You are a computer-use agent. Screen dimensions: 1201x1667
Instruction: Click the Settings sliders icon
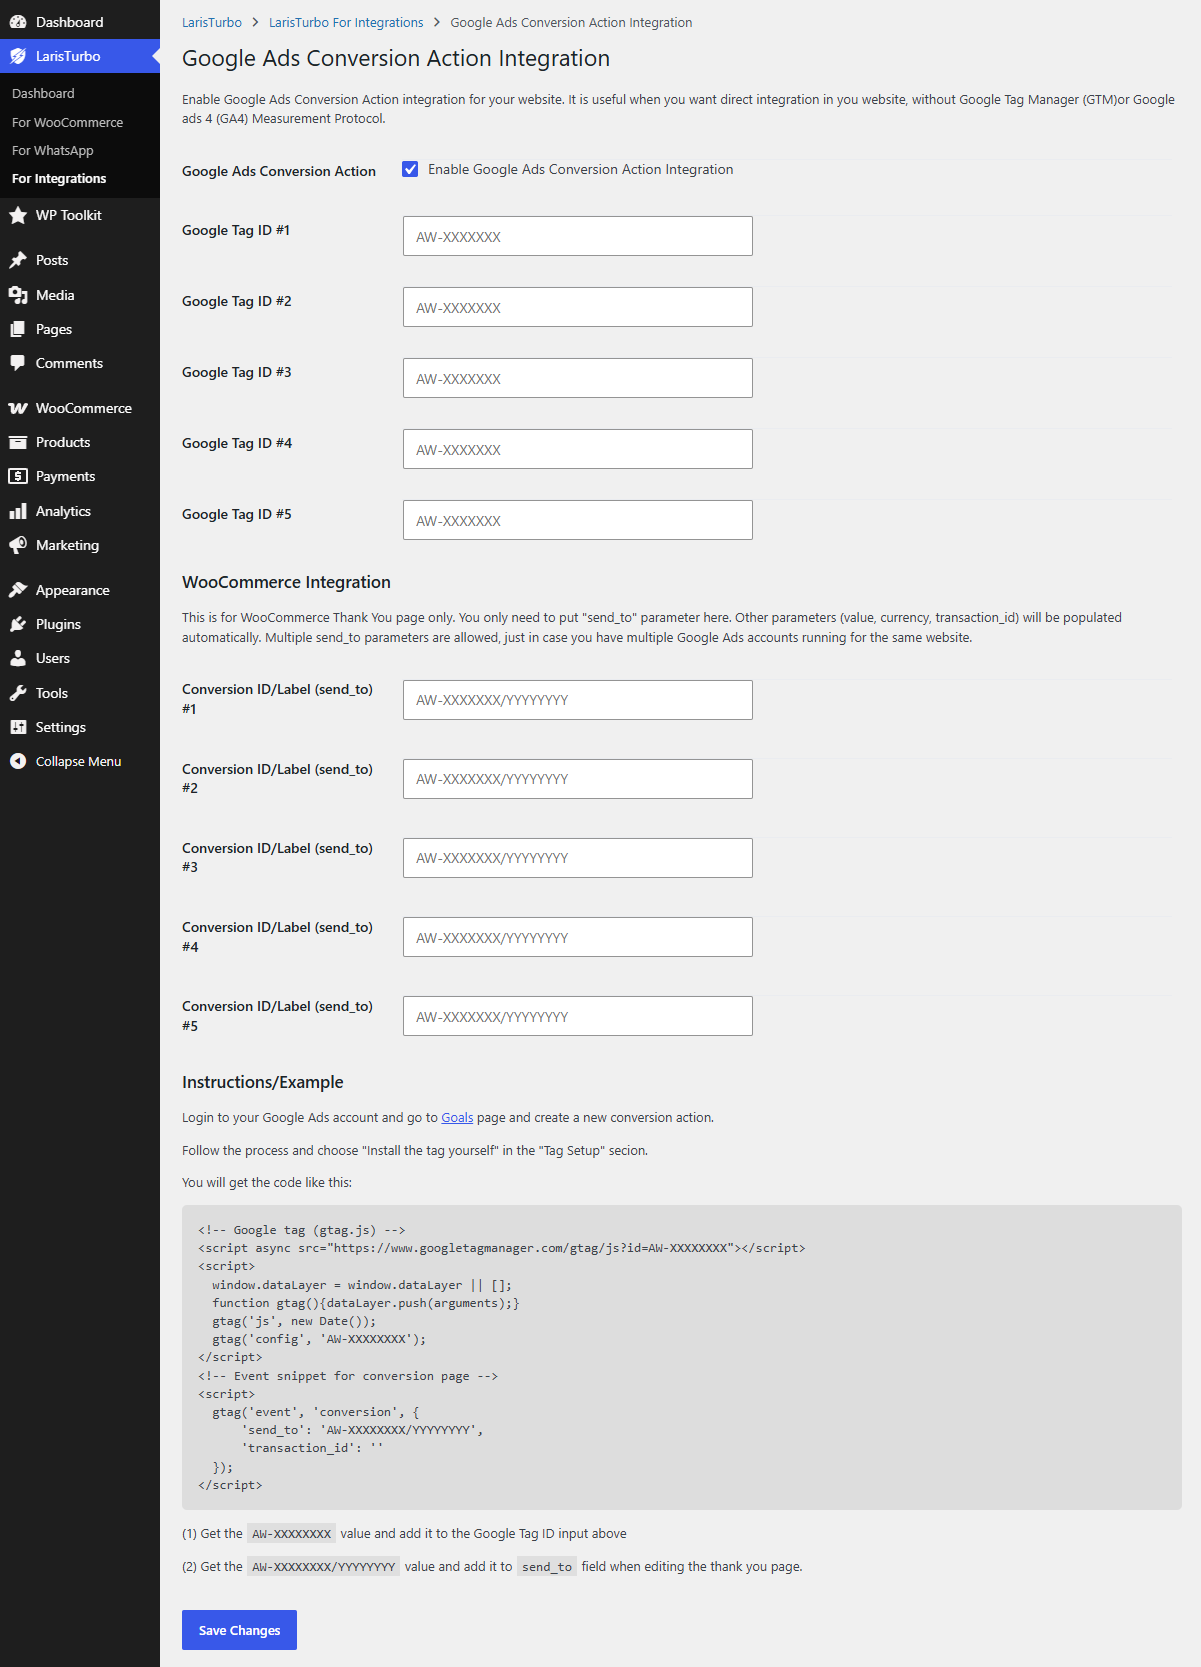[18, 727]
